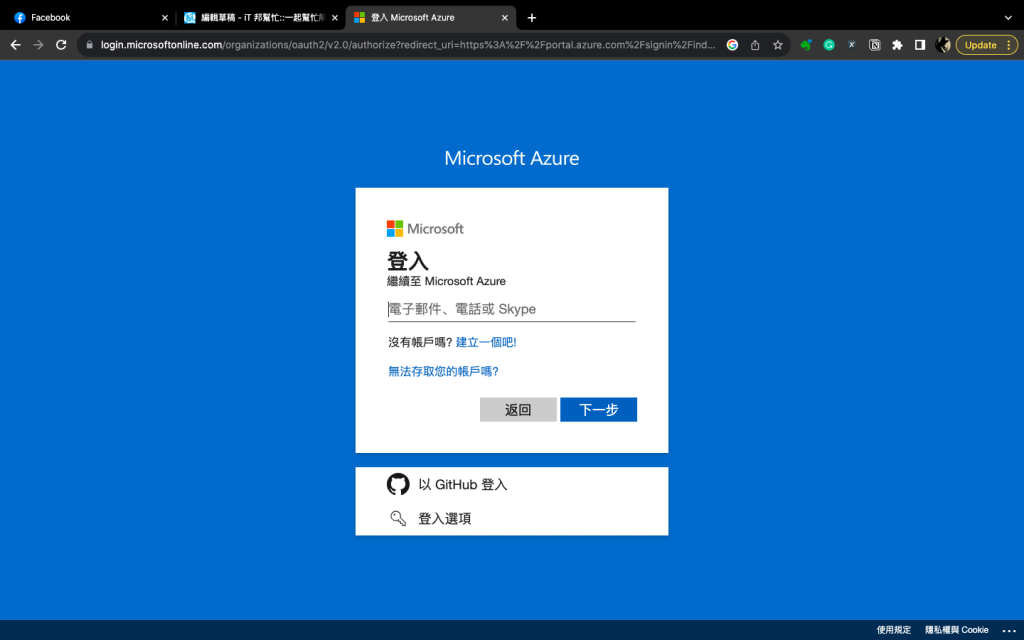Click the key icon for sign-in options

point(398,519)
